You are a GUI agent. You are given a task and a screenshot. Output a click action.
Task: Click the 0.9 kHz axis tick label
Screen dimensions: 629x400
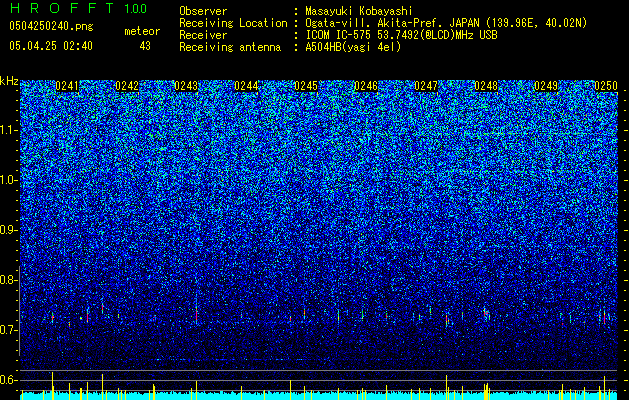9,230
